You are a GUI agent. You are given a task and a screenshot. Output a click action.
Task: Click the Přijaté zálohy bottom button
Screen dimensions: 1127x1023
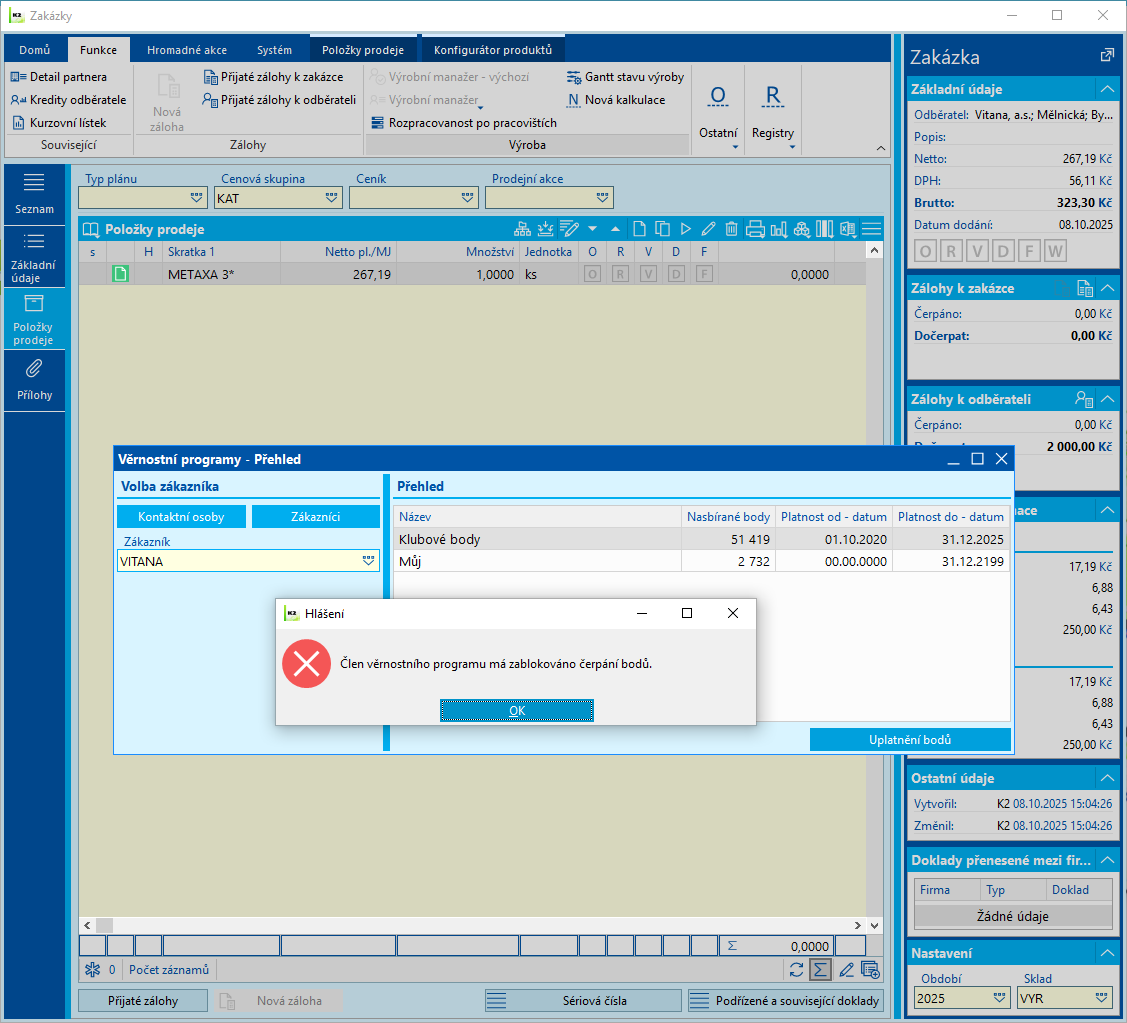tap(143, 1001)
